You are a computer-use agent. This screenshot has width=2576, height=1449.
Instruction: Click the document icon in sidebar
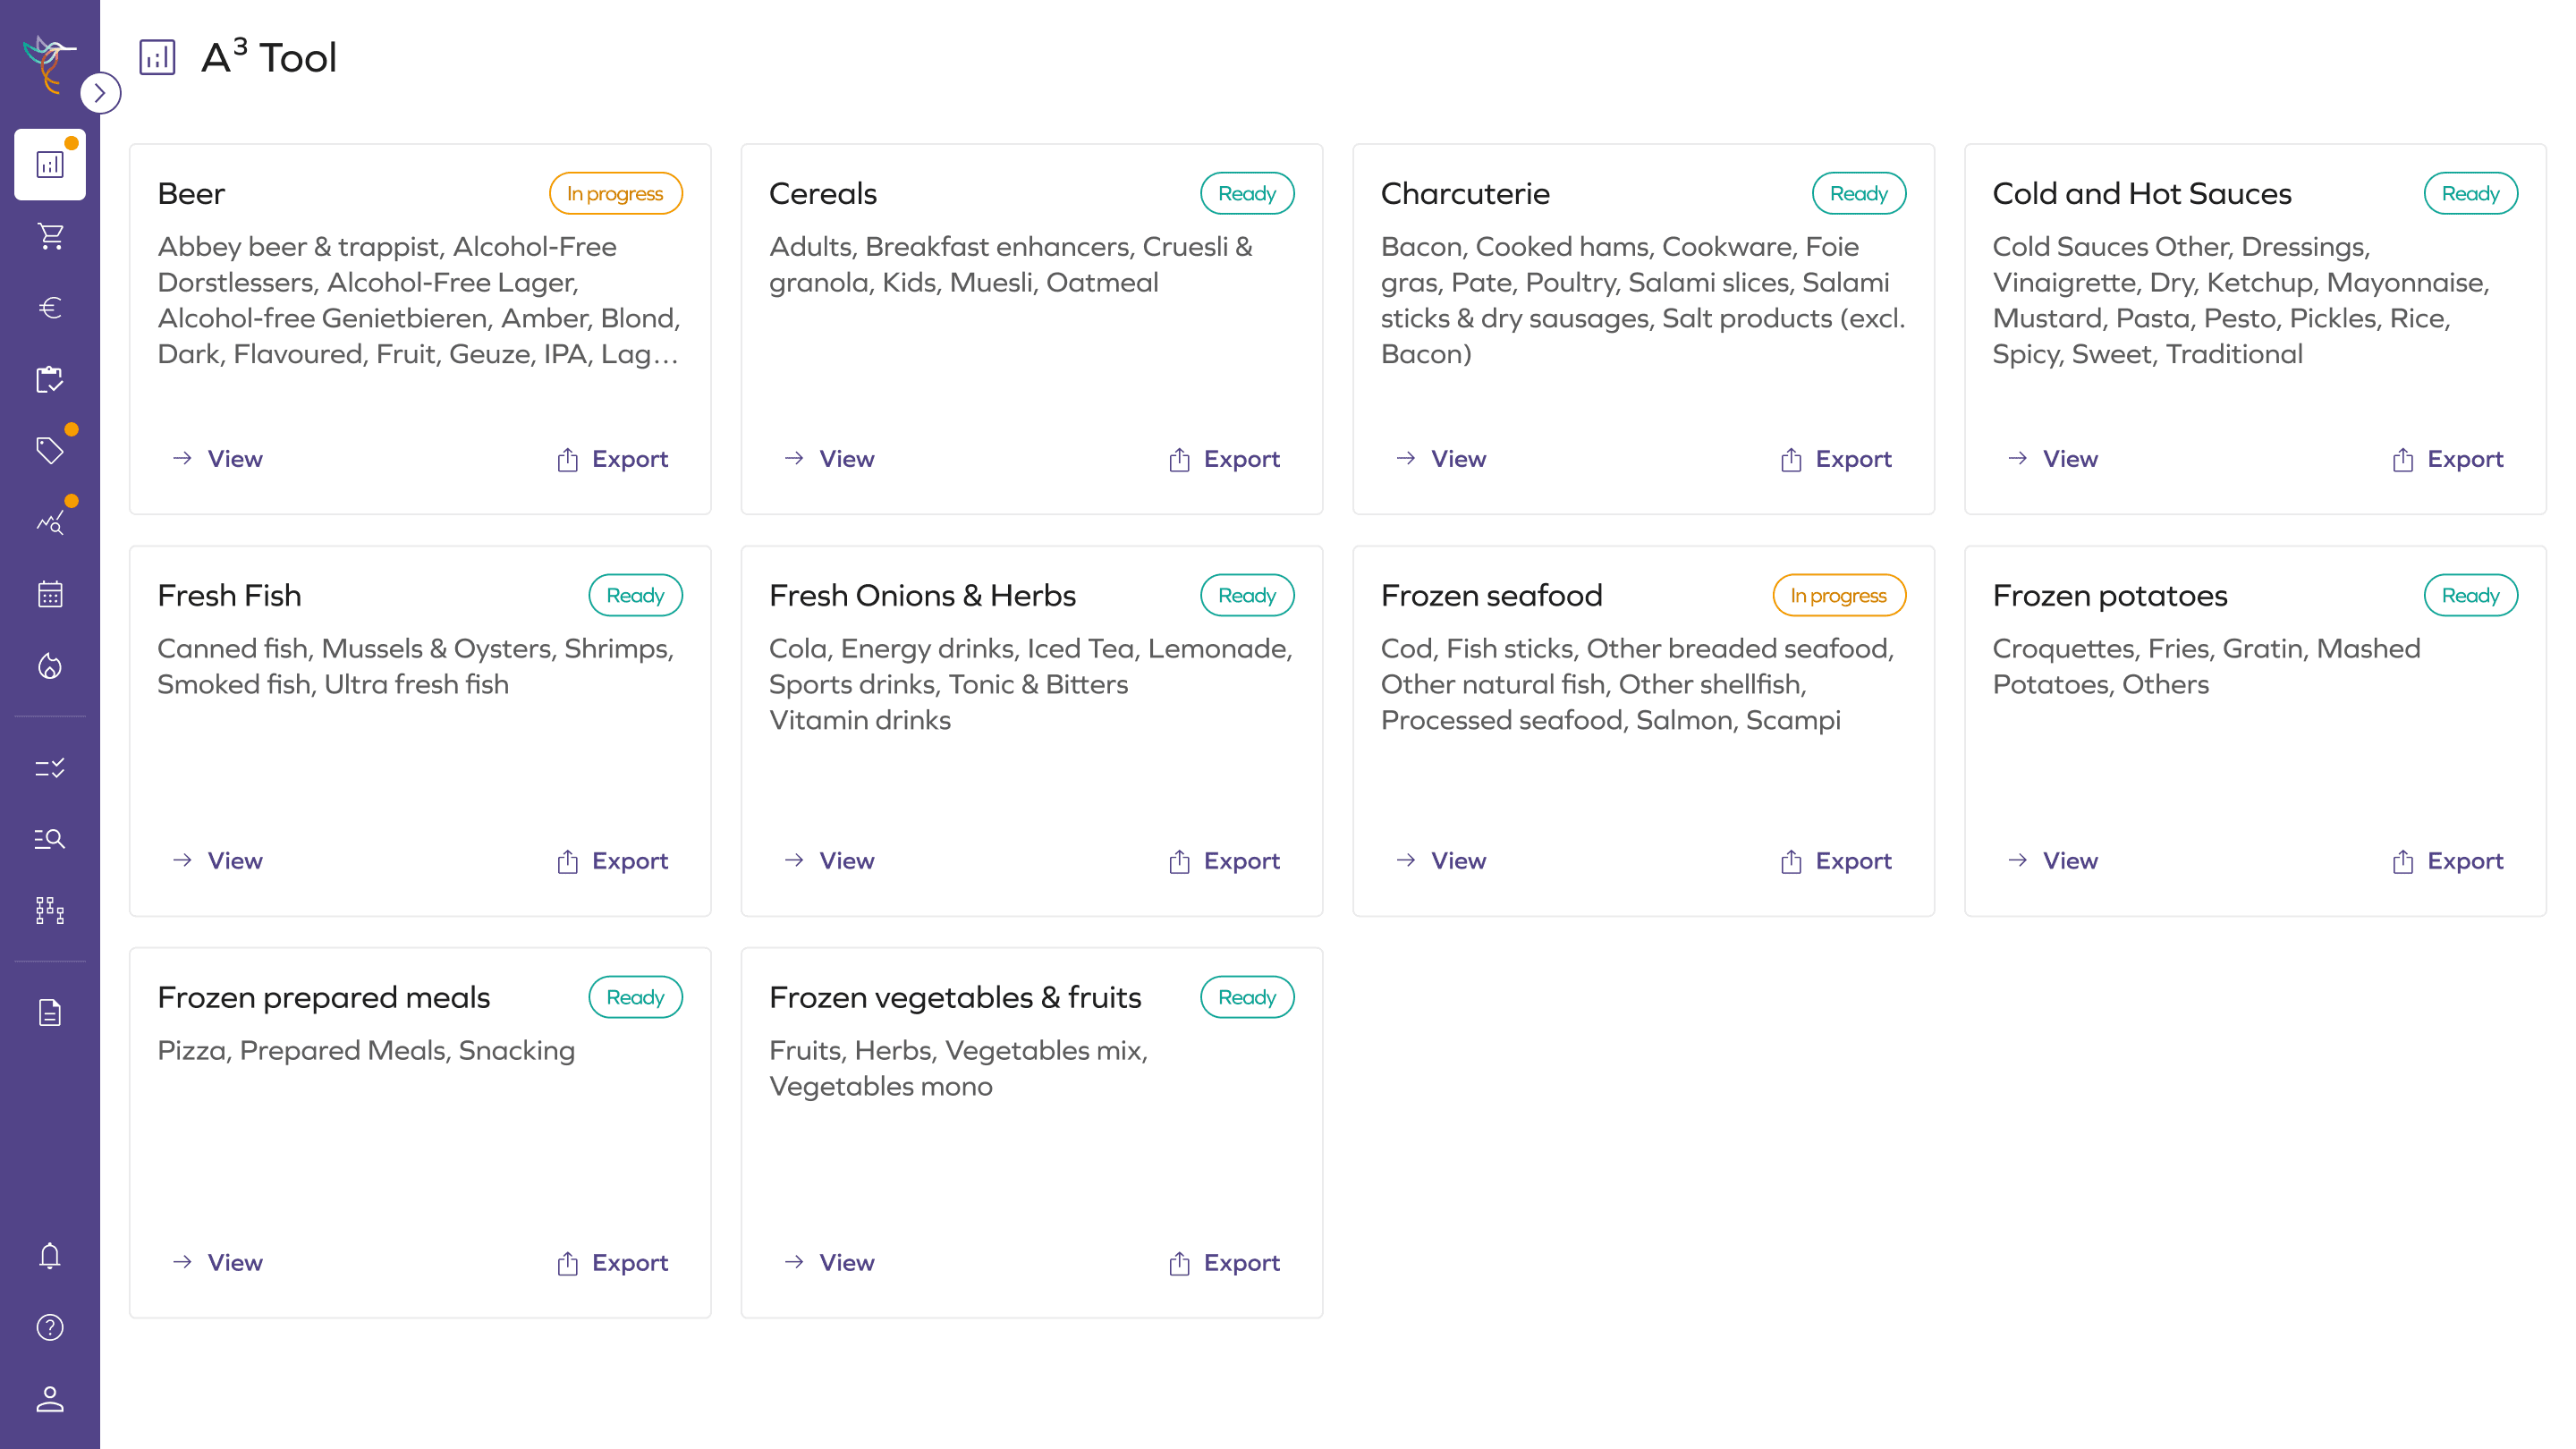tap(49, 1012)
